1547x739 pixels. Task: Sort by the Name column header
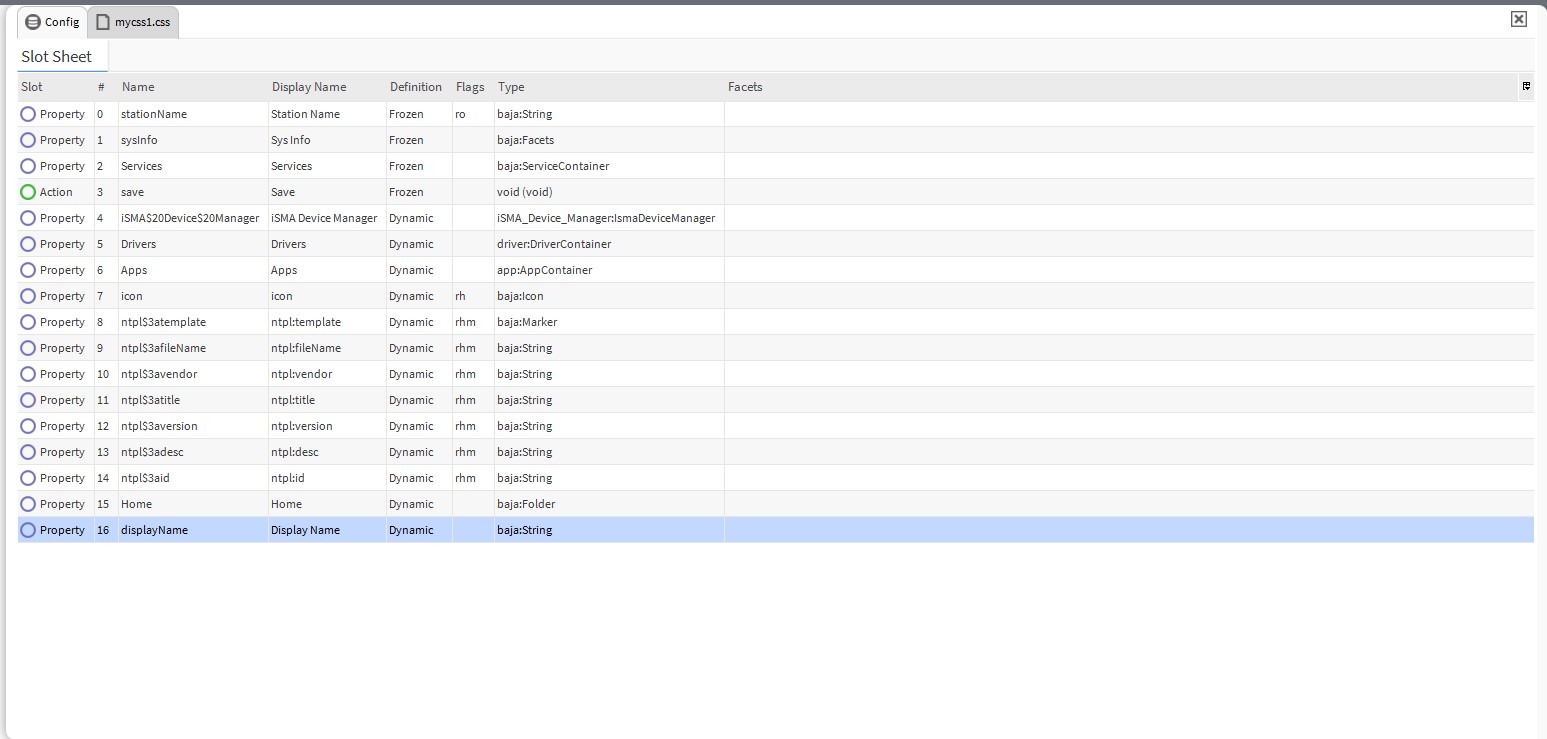point(138,87)
